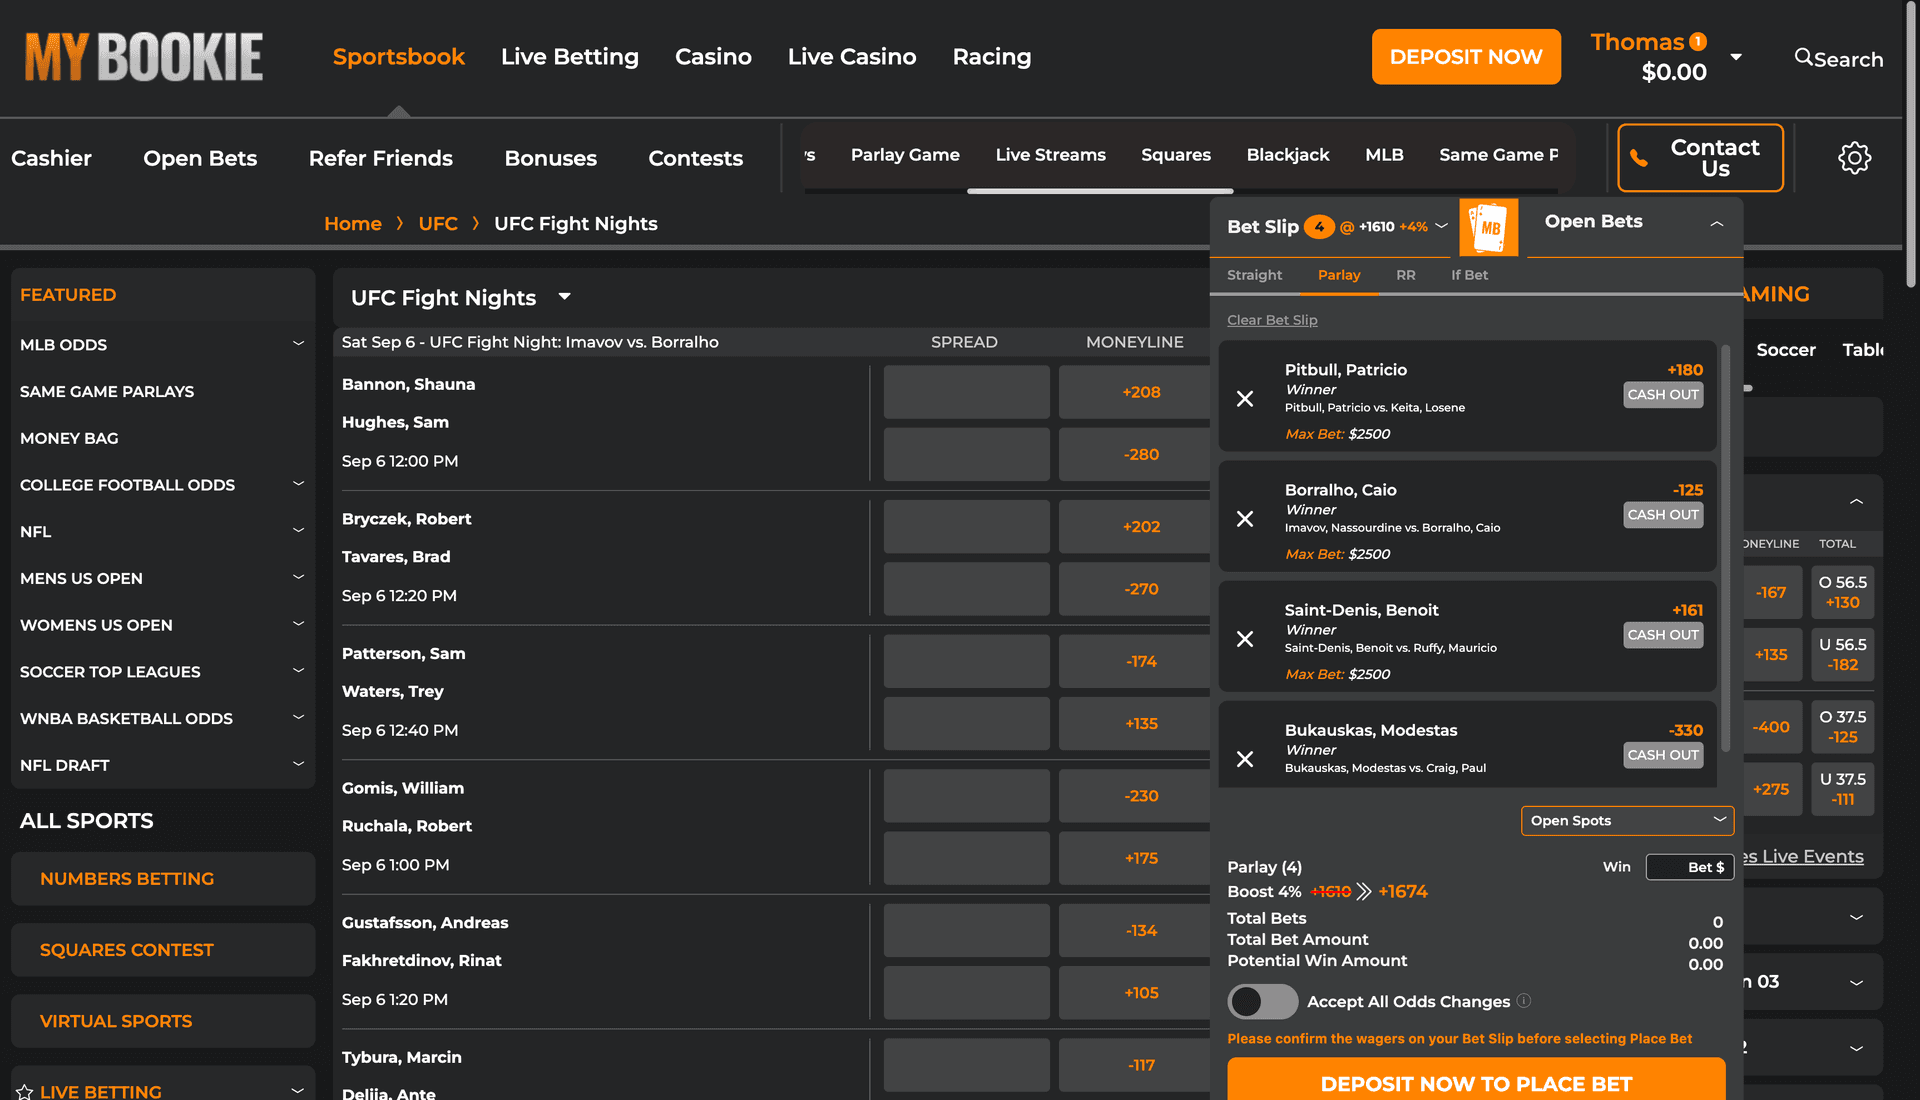This screenshot has height=1100, width=1920.
Task: Open the Live Streams menu item
Action: point(1050,155)
